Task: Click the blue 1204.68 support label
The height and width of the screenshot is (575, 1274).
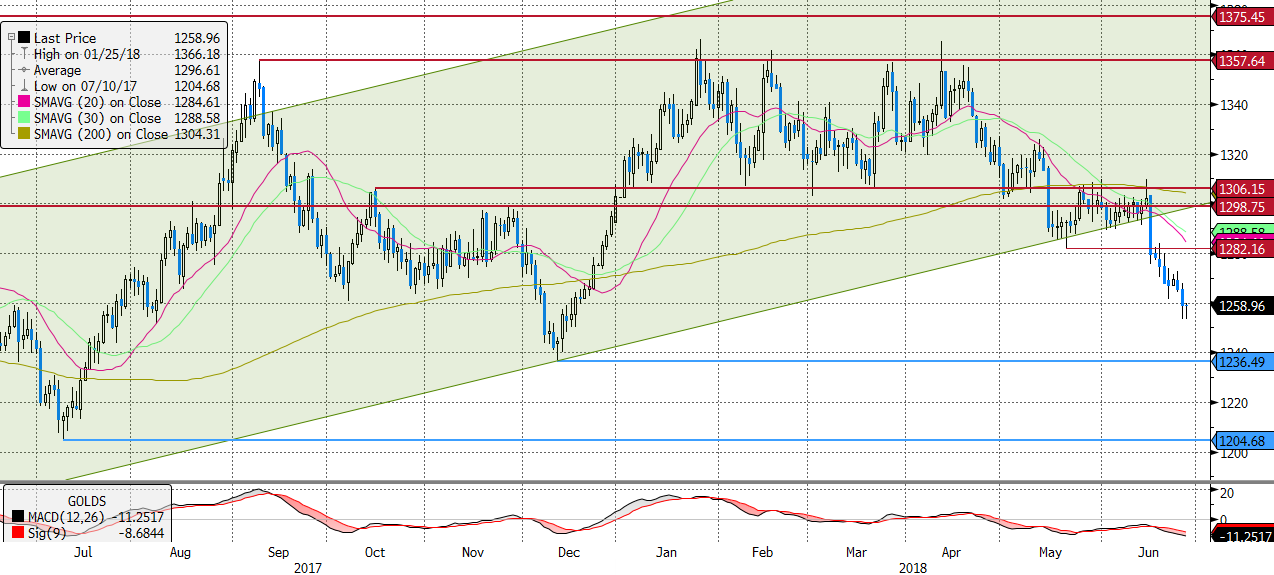Action: (1243, 440)
